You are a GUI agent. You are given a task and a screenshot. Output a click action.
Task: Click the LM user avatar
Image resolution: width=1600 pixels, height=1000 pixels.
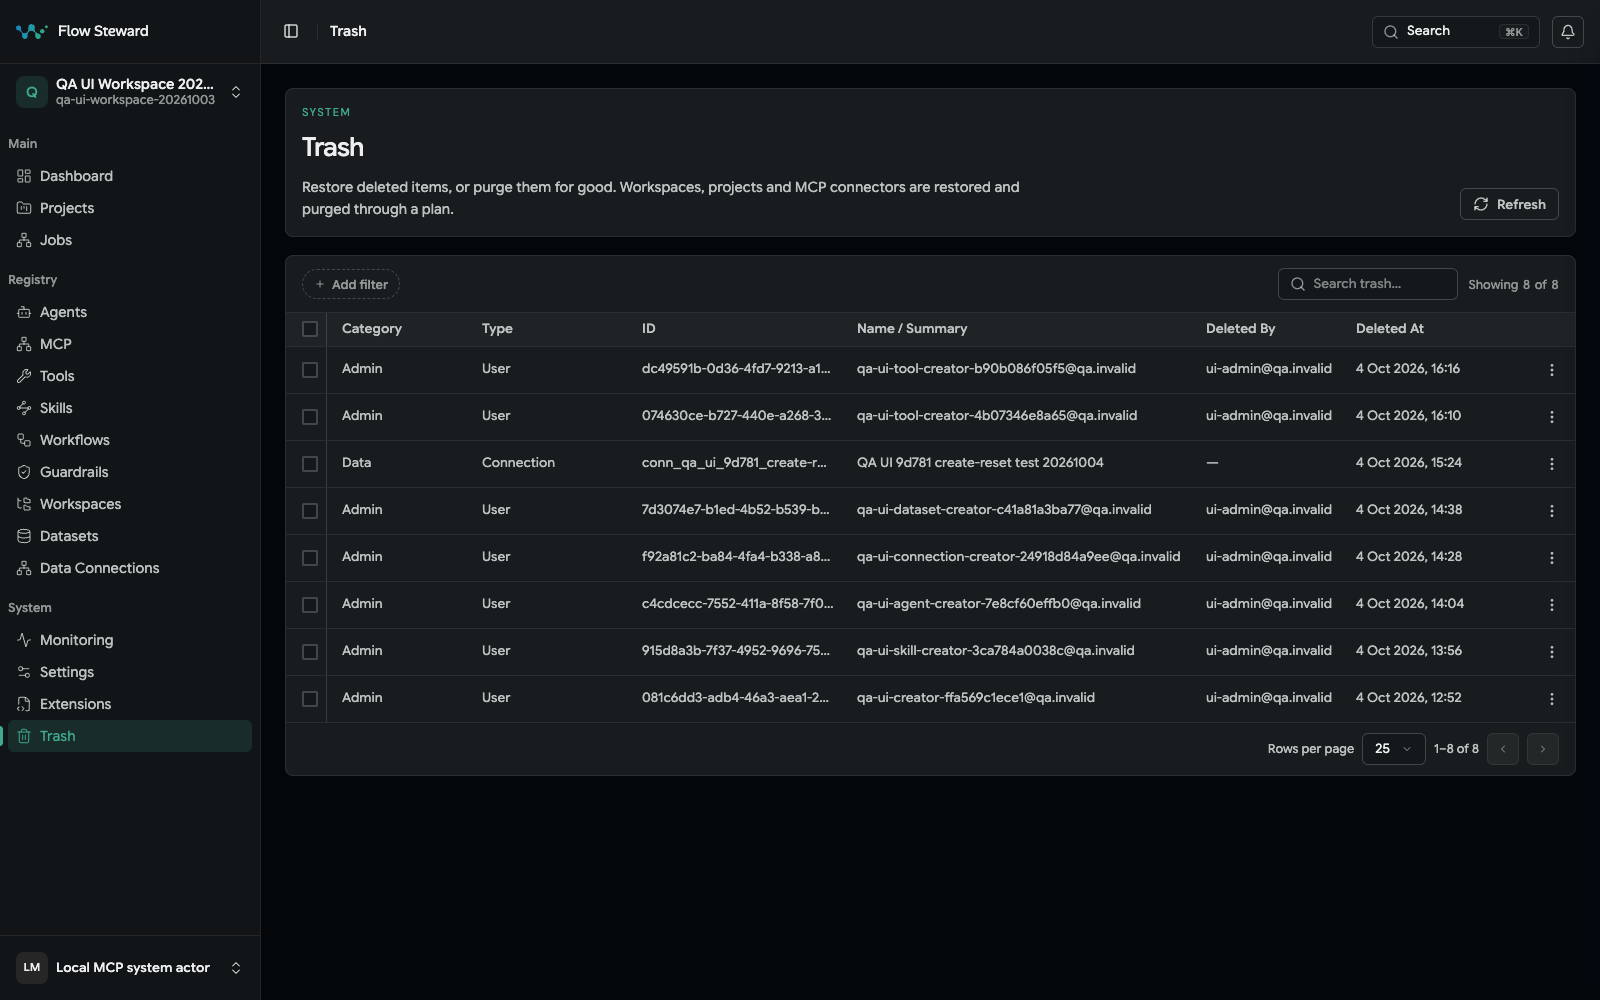(32, 968)
